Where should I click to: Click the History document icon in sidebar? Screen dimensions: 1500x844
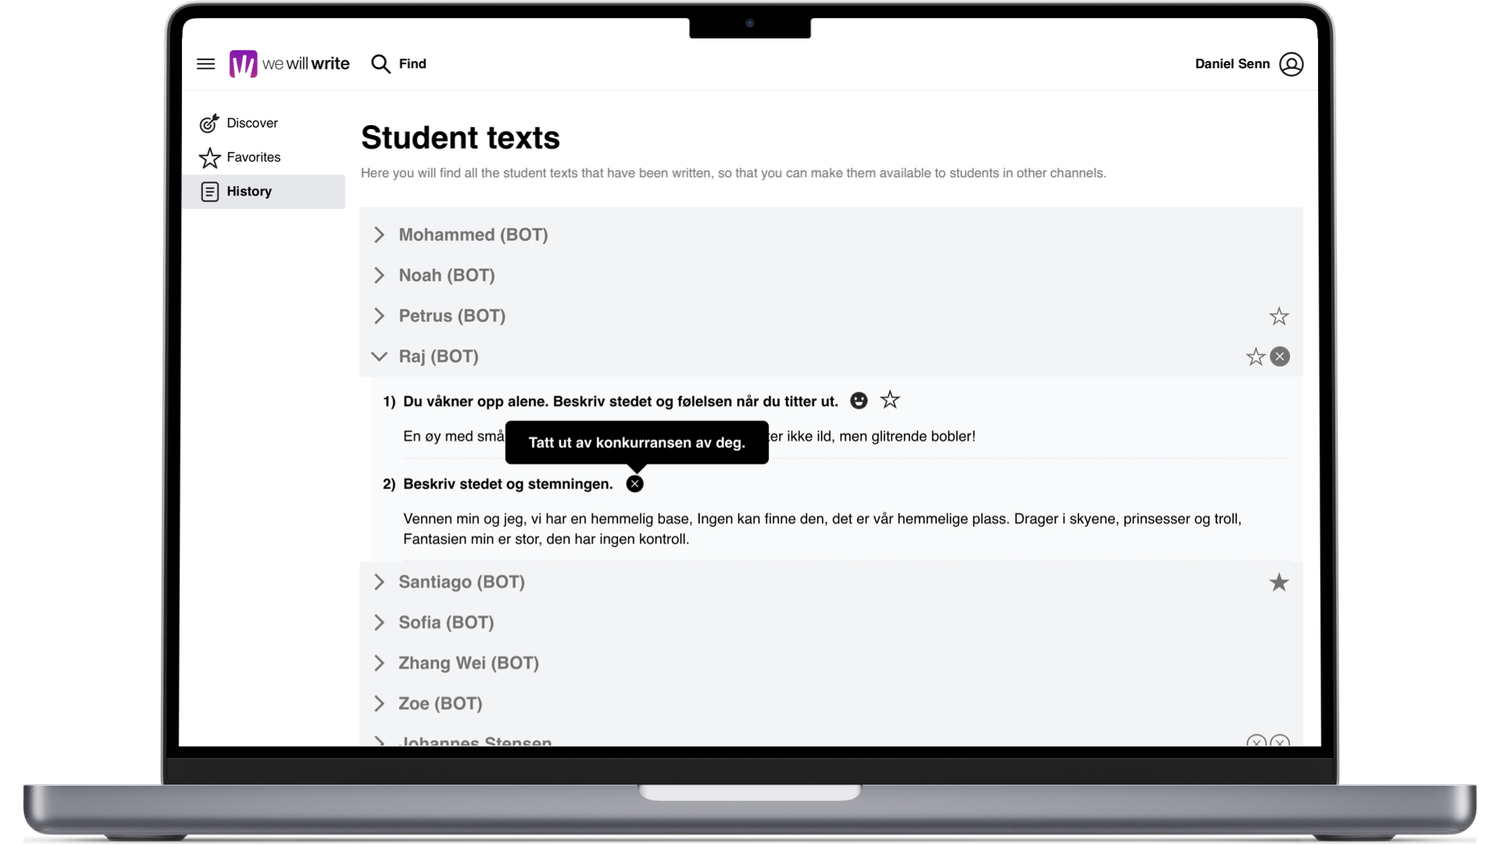click(209, 191)
